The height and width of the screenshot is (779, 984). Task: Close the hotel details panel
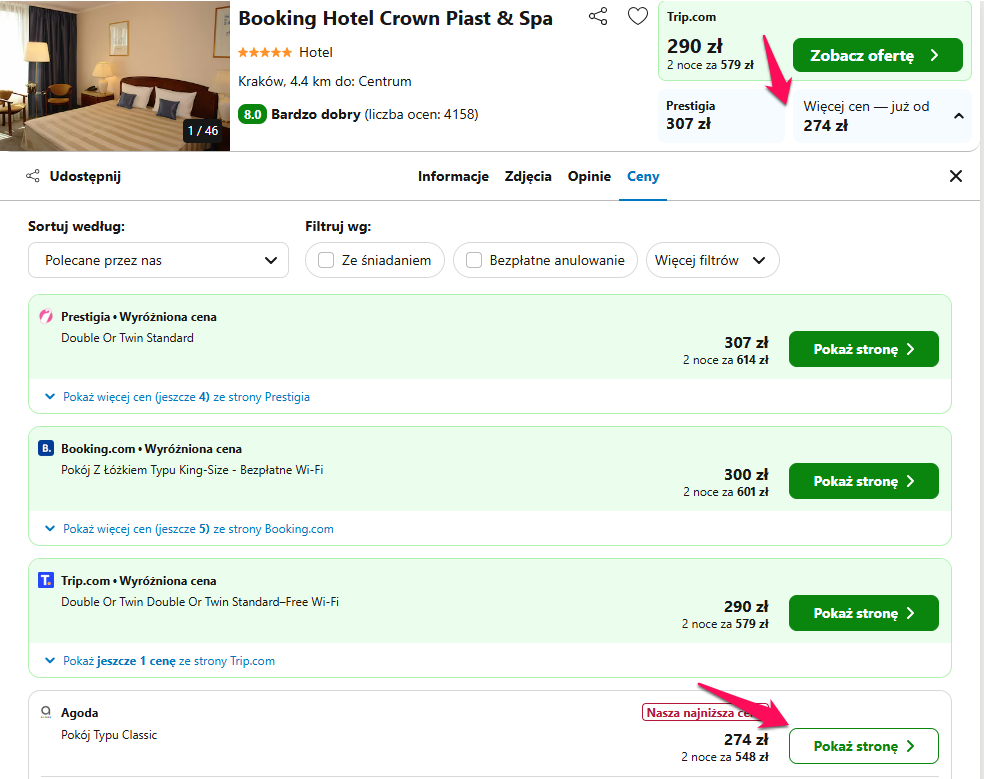coord(955,176)
